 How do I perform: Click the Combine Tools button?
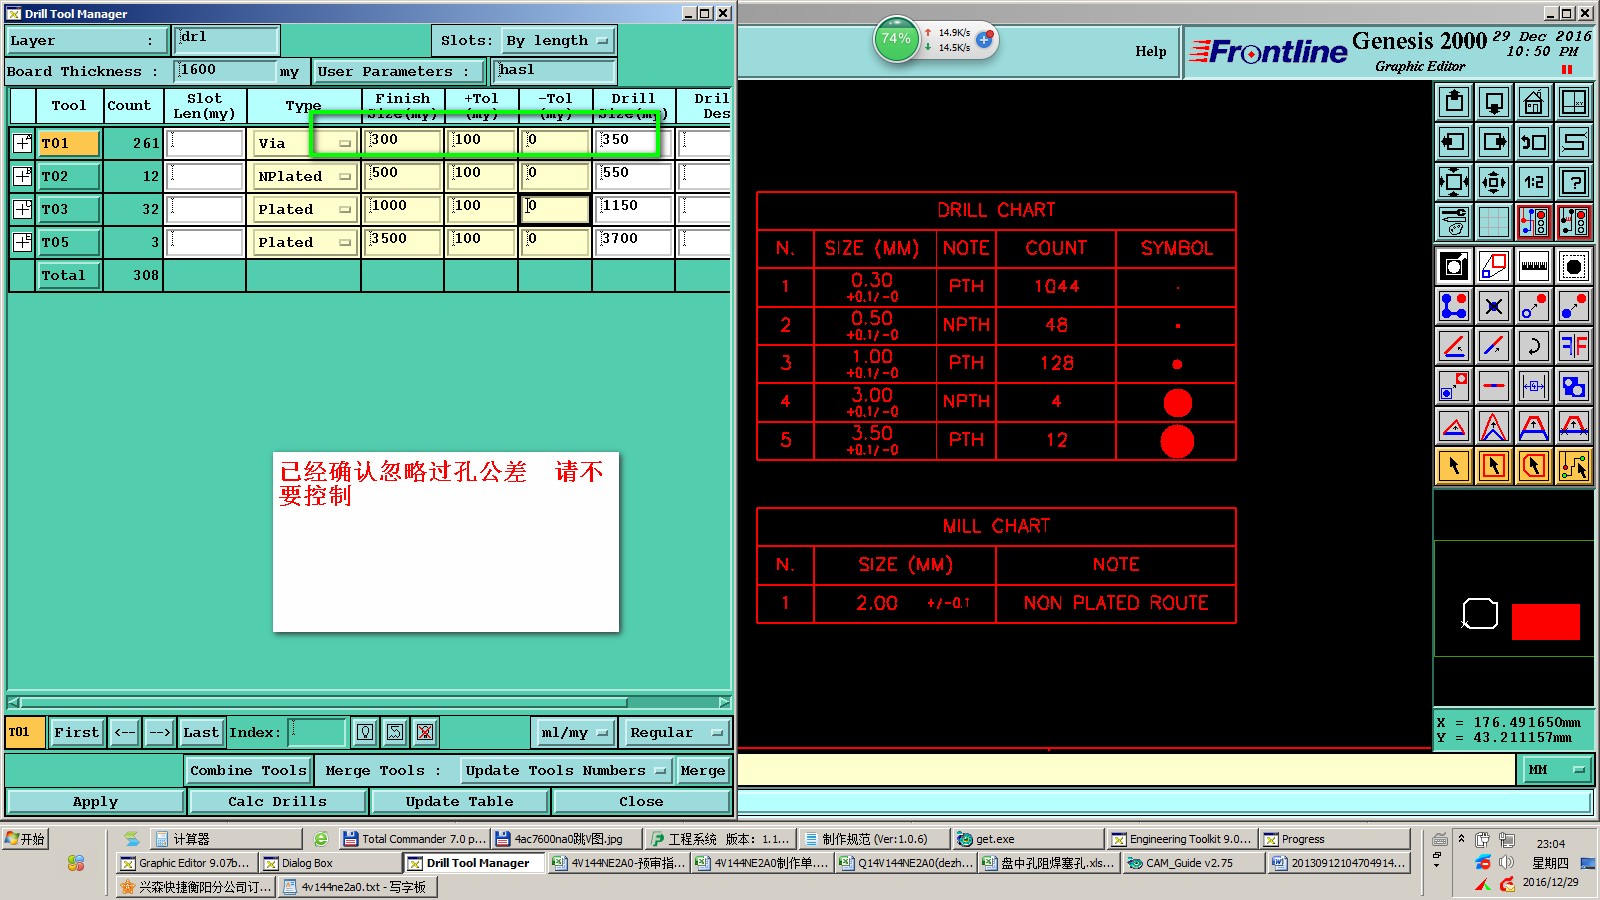pos(248,771)
